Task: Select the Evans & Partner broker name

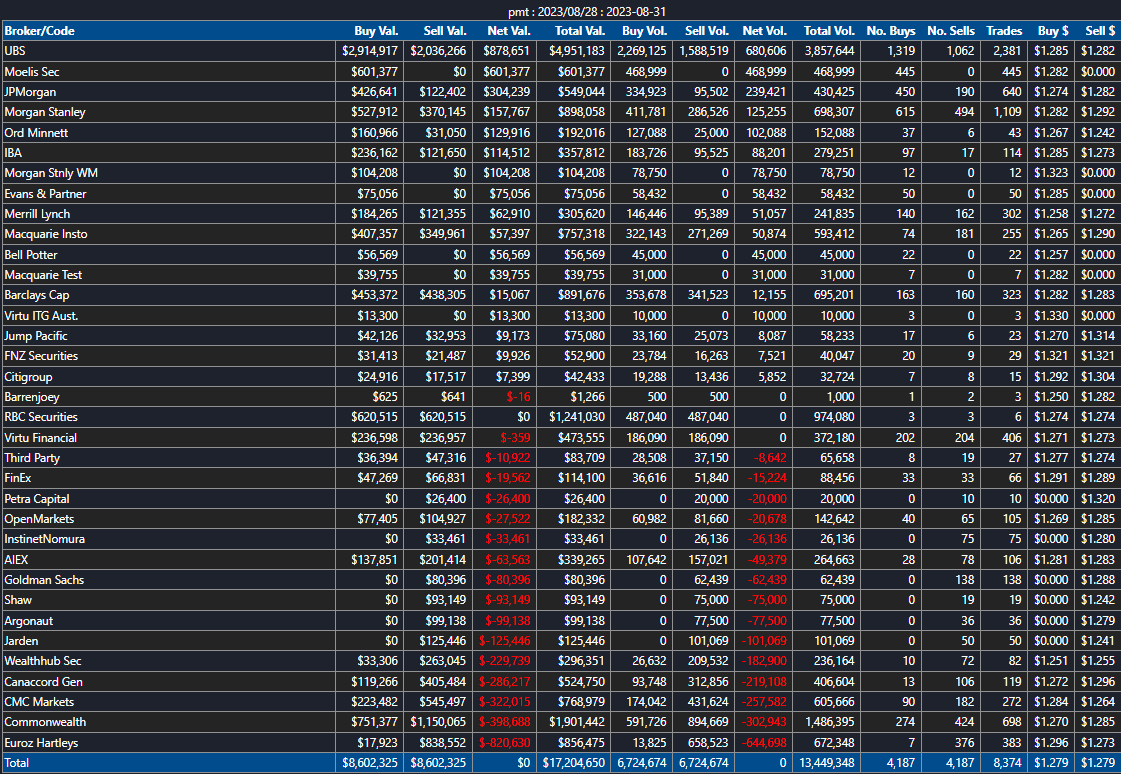Action: click(x=45, y=194)
